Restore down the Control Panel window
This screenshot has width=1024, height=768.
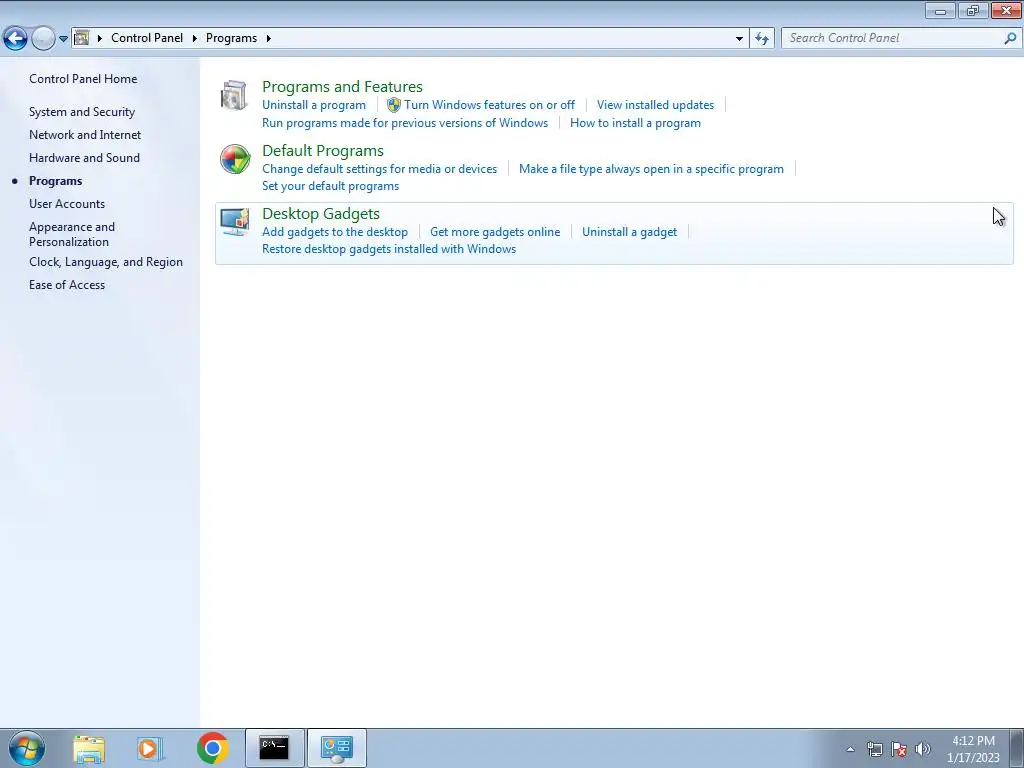[x=973, y=10]
